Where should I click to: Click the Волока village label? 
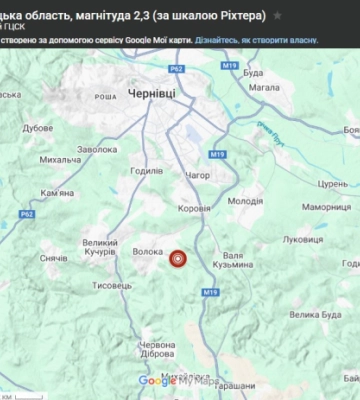[148, 252]
